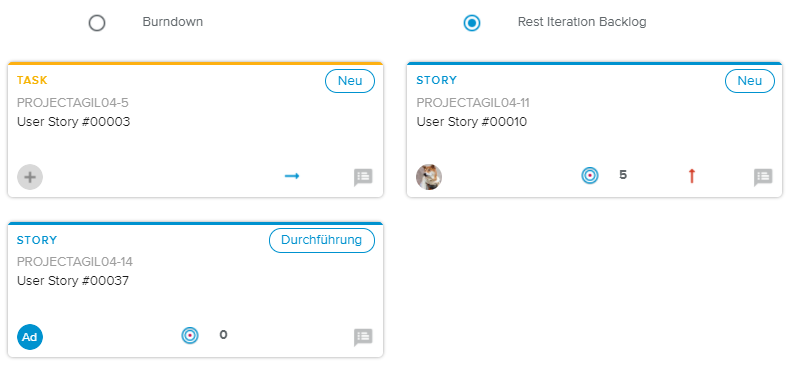797x370 pixels.
Task: Select the Burndown radio button
Action: pos(97,23)
